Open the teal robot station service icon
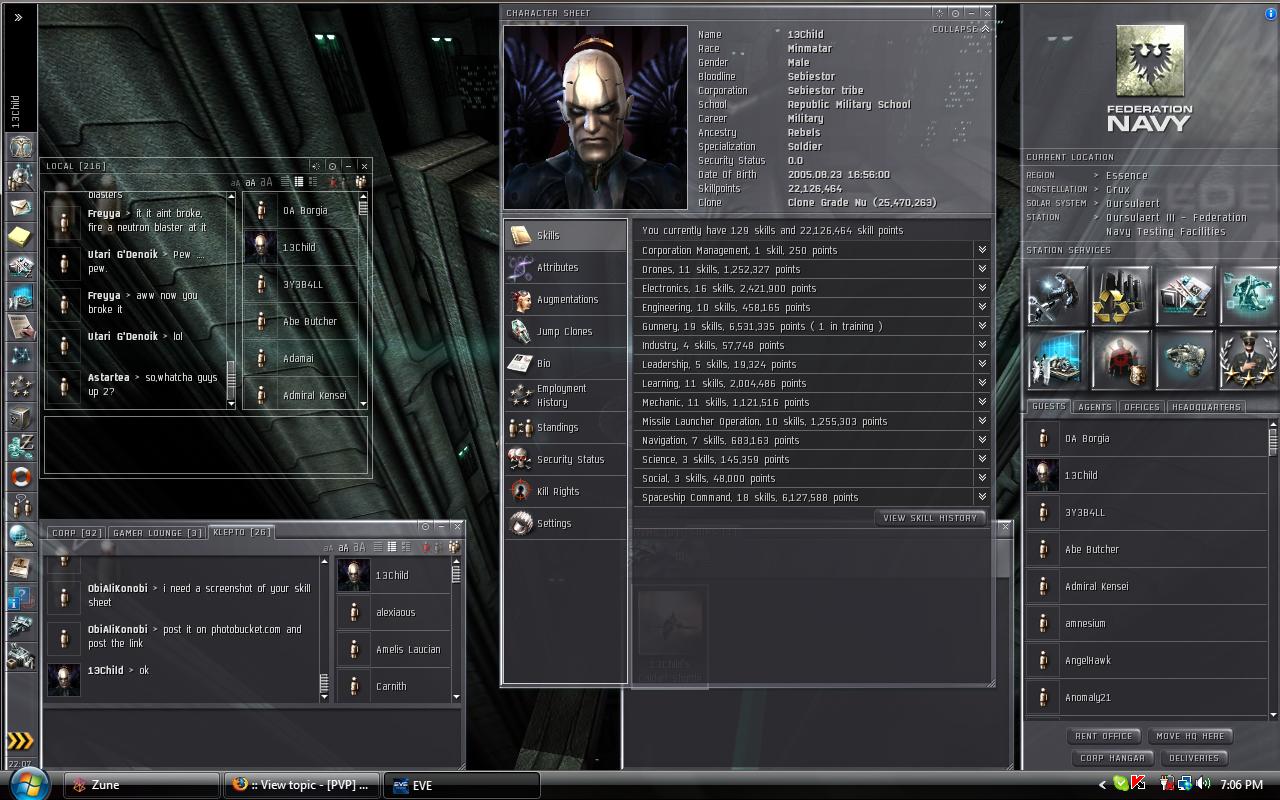The width and height of the screenshot is (1280, 800). [1249, 295]
